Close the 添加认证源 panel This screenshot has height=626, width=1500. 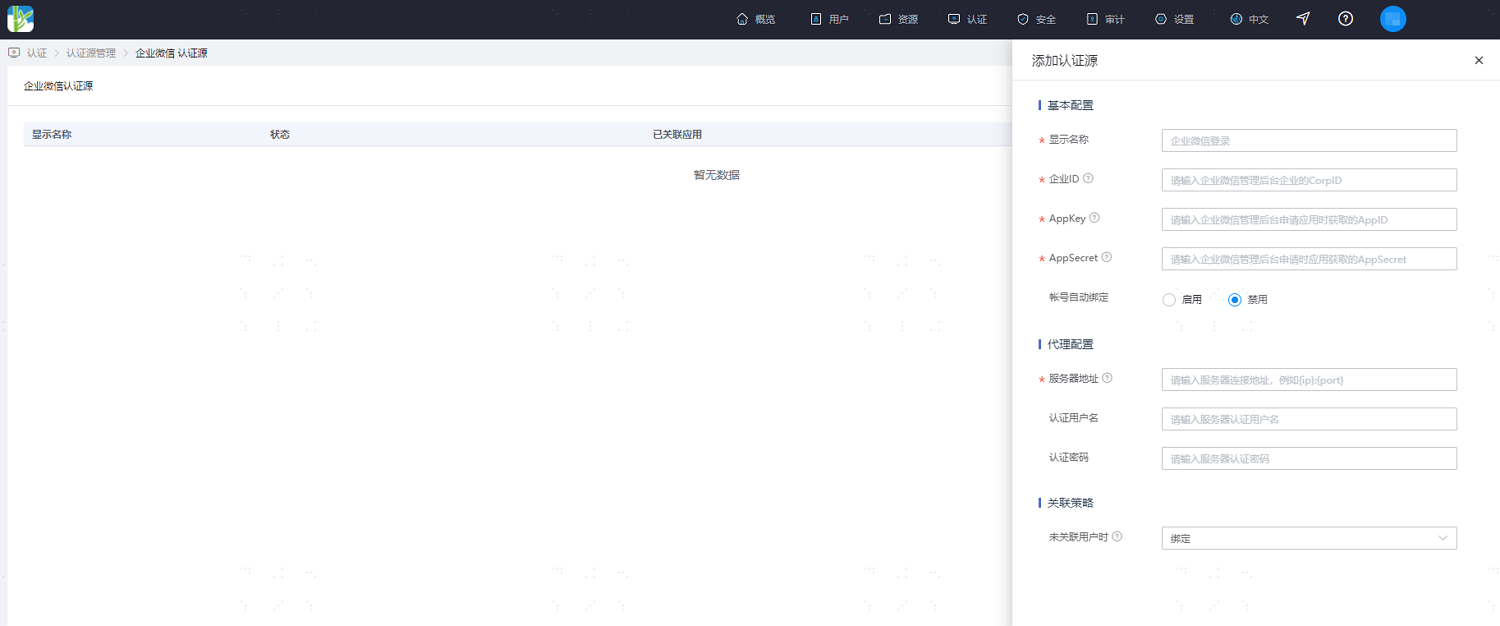(1479, 61)
